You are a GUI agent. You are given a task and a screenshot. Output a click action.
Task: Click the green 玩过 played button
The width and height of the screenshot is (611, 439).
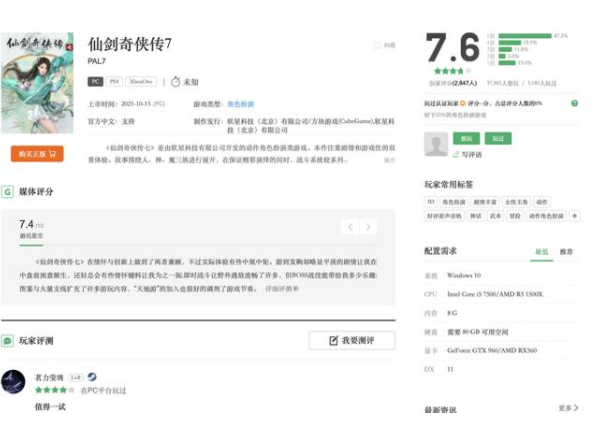(x=498, y=139)
